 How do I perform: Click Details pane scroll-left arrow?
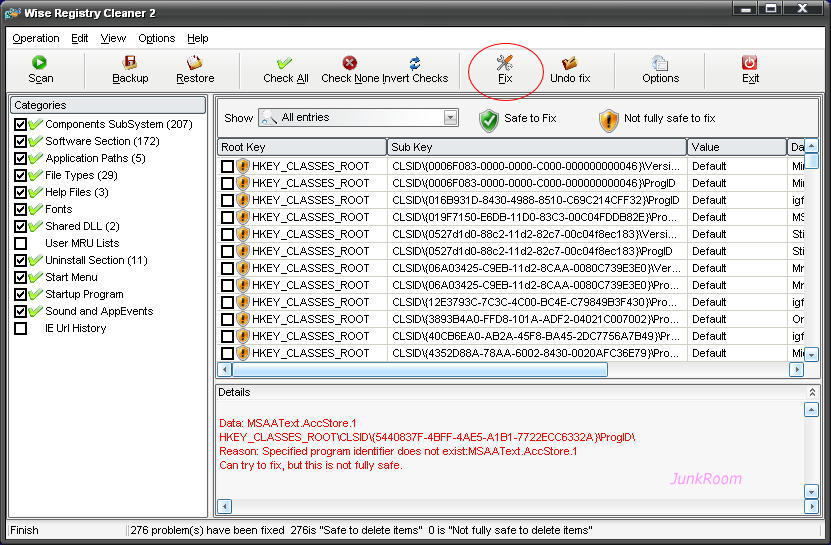pos(225,506)
